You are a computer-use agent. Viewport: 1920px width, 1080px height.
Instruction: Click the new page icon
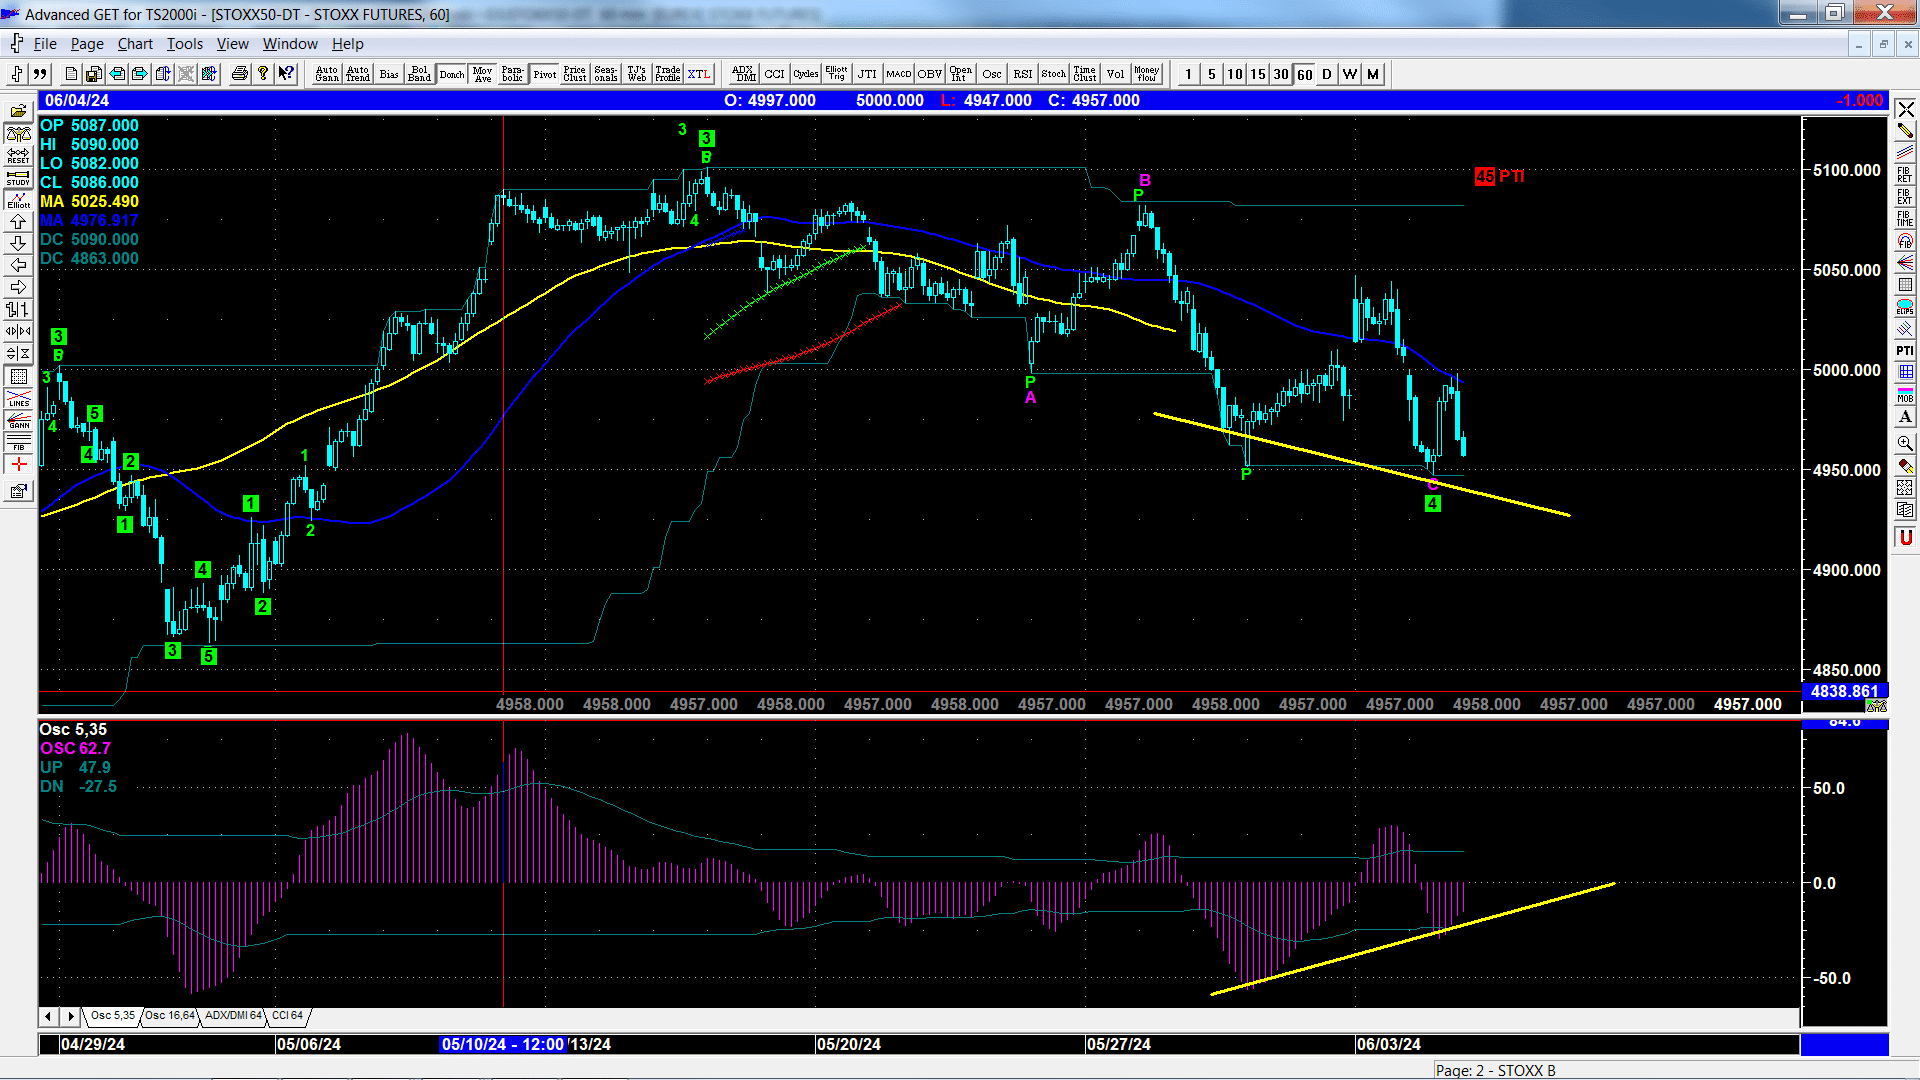(71, 74)
